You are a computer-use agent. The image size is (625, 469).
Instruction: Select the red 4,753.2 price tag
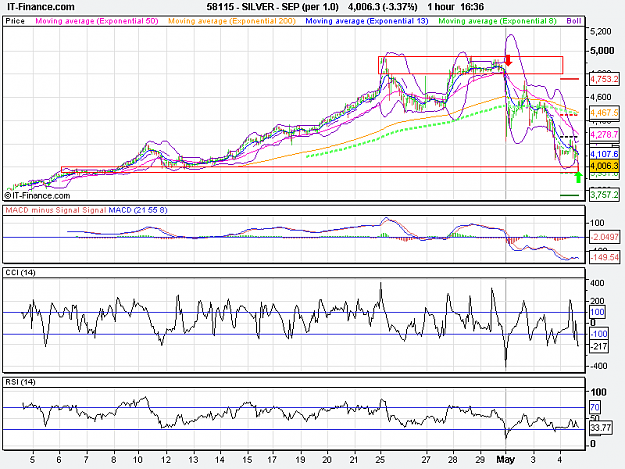coord(604,79)
